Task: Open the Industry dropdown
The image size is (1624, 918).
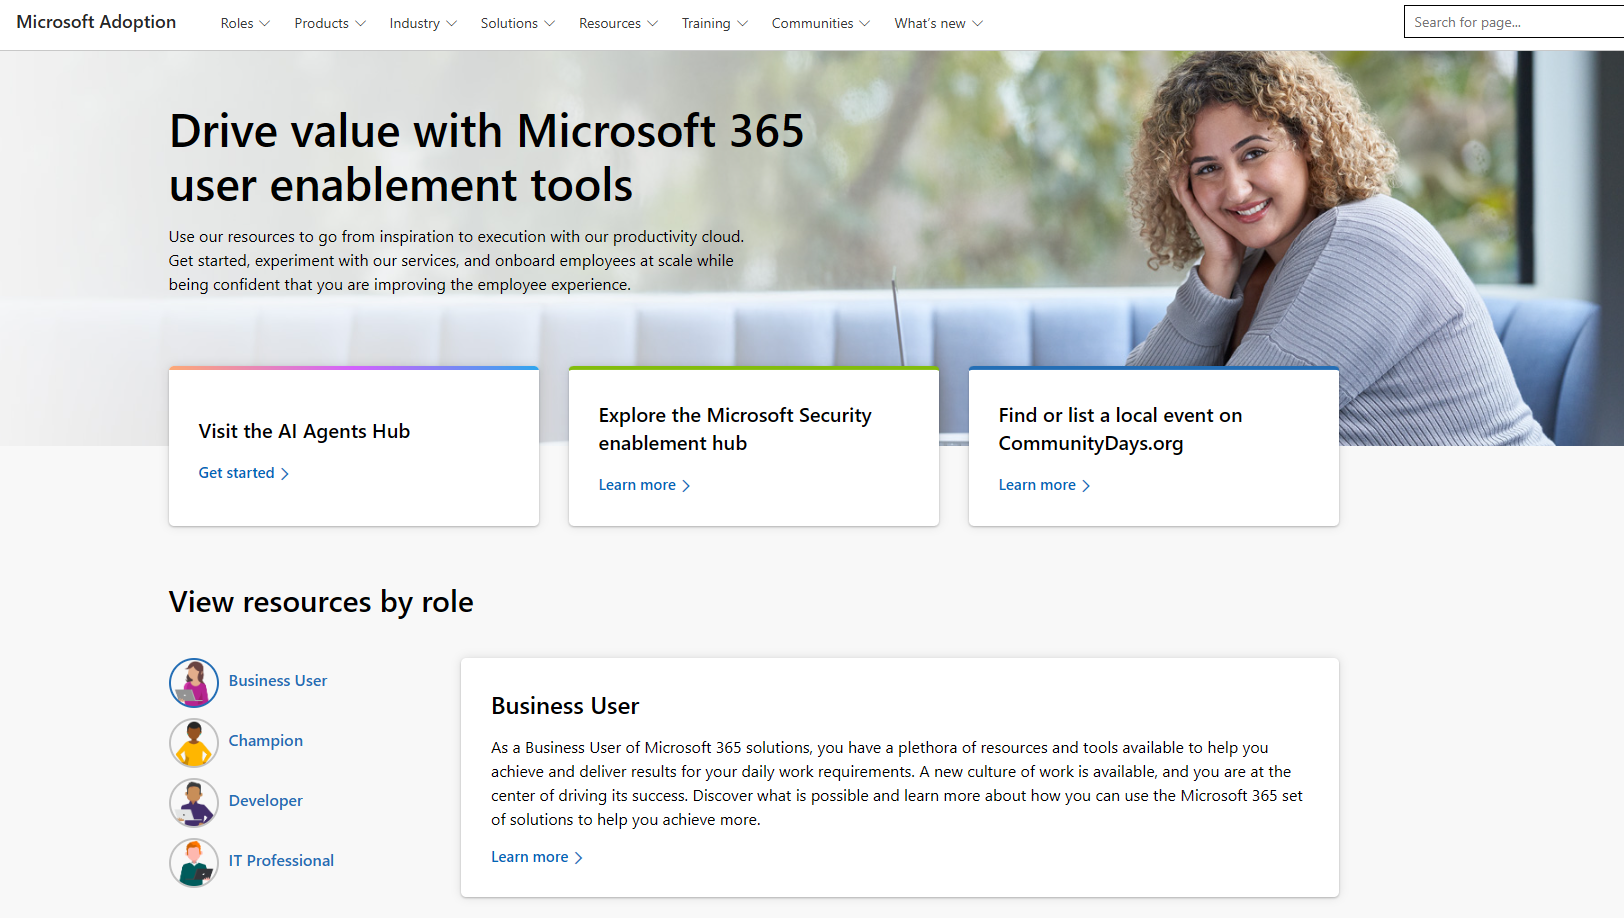Action: tap(423, 23)
